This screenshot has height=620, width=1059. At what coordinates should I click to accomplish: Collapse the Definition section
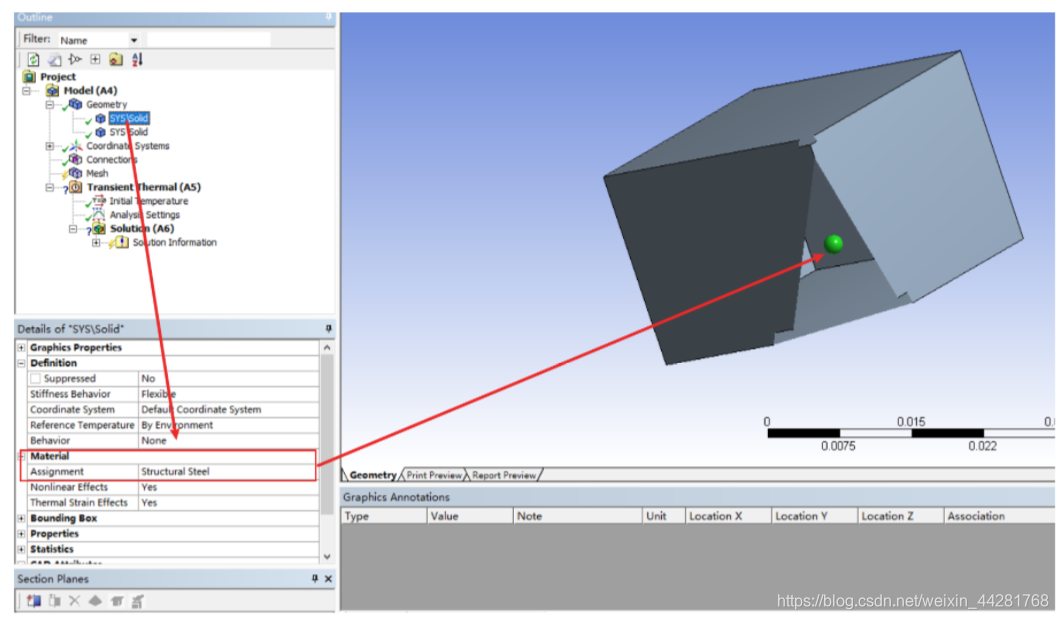click(22, 363)
